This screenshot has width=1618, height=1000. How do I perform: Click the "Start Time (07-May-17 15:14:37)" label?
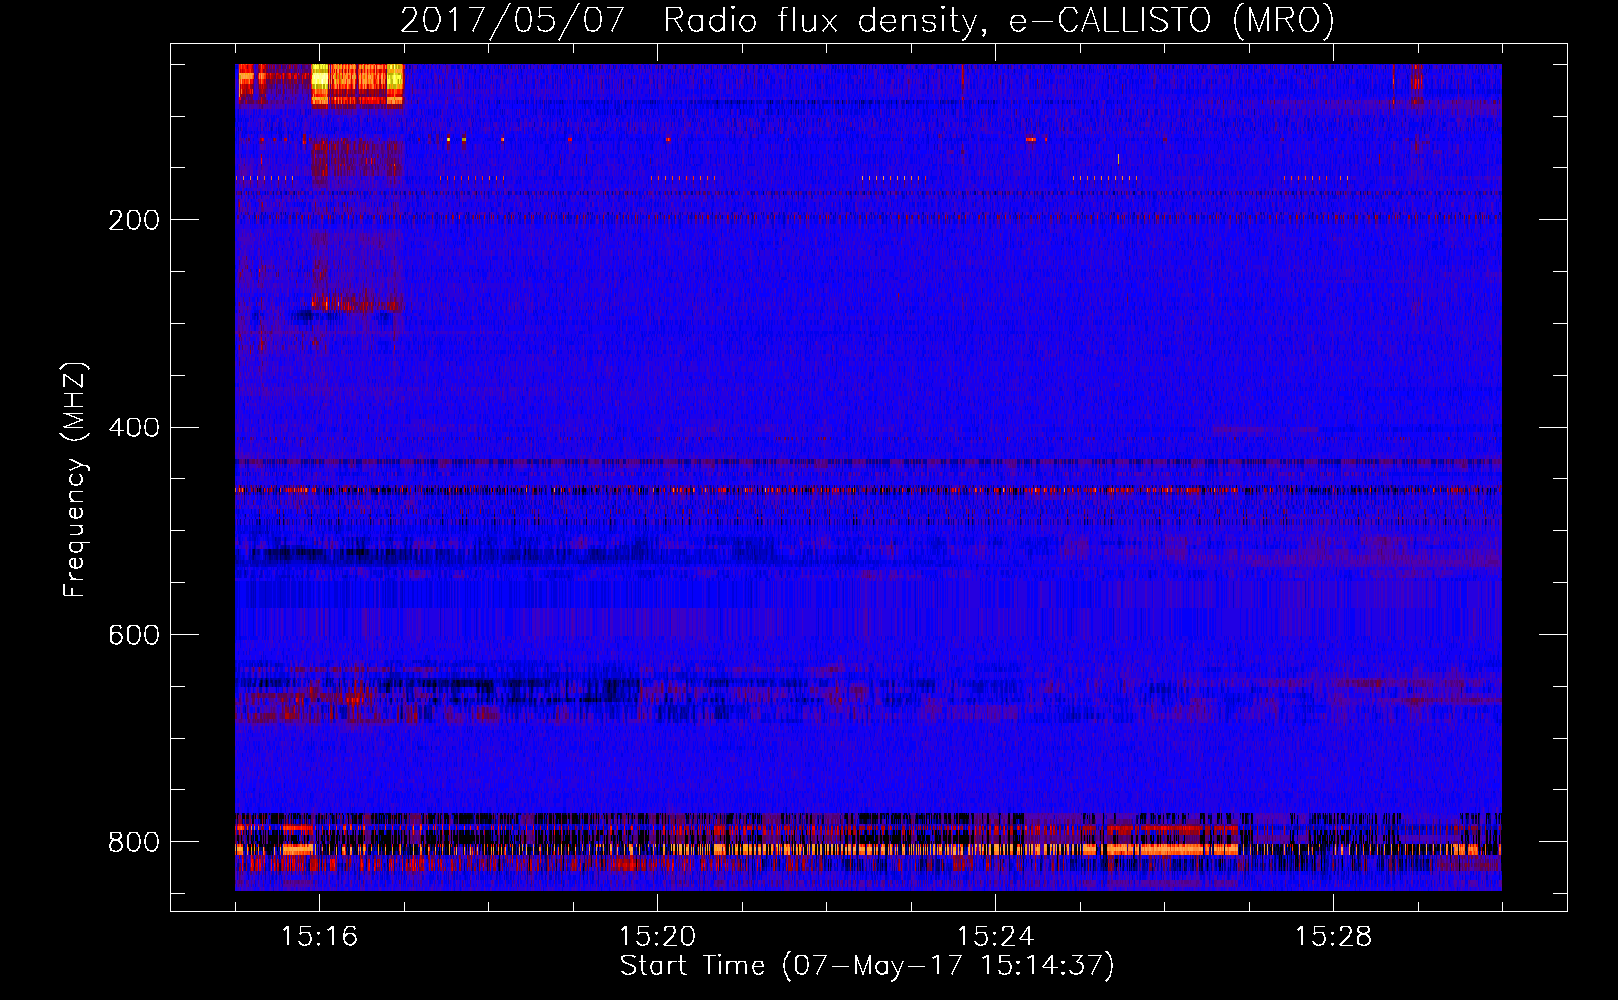(866, 966)
